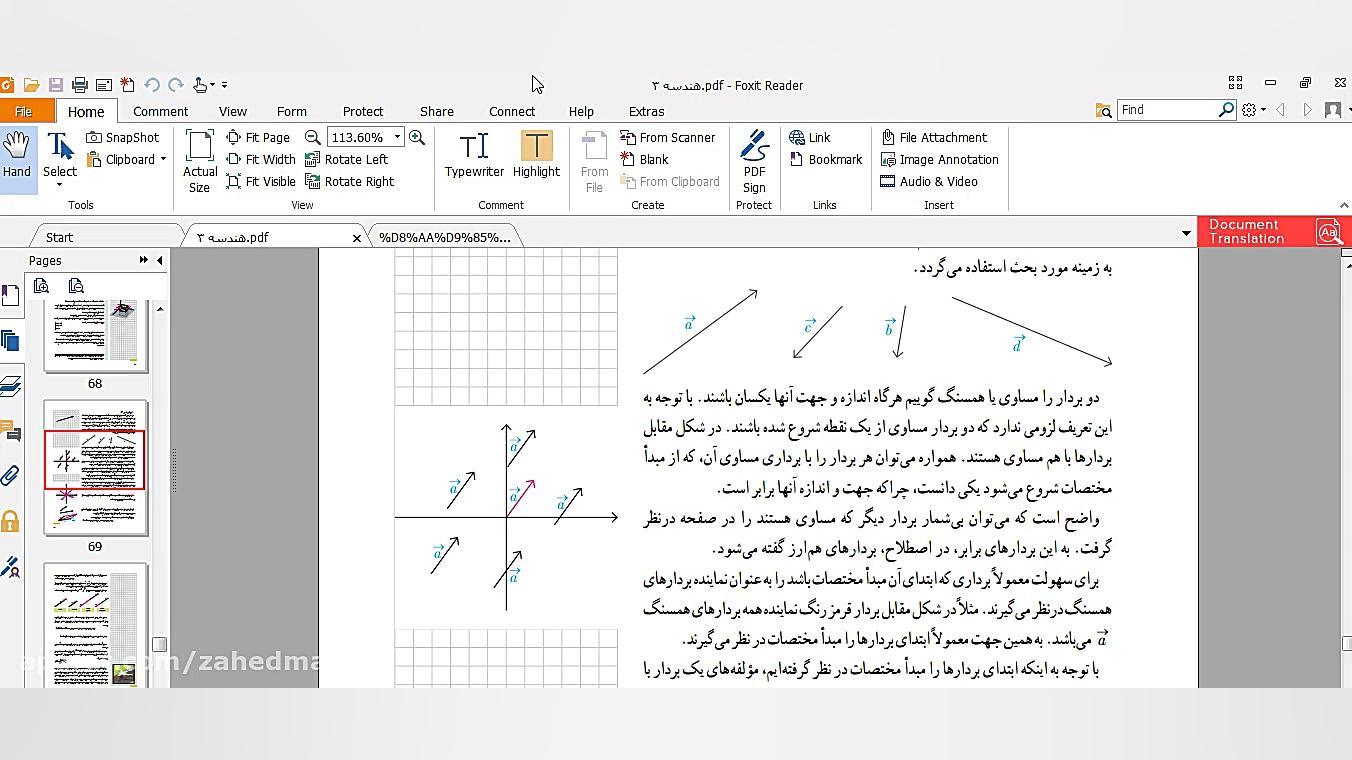This screenshot has width=1352, height=760.
Task: Jump to page 68 via its thumbnail
Action: pos(96,335)
